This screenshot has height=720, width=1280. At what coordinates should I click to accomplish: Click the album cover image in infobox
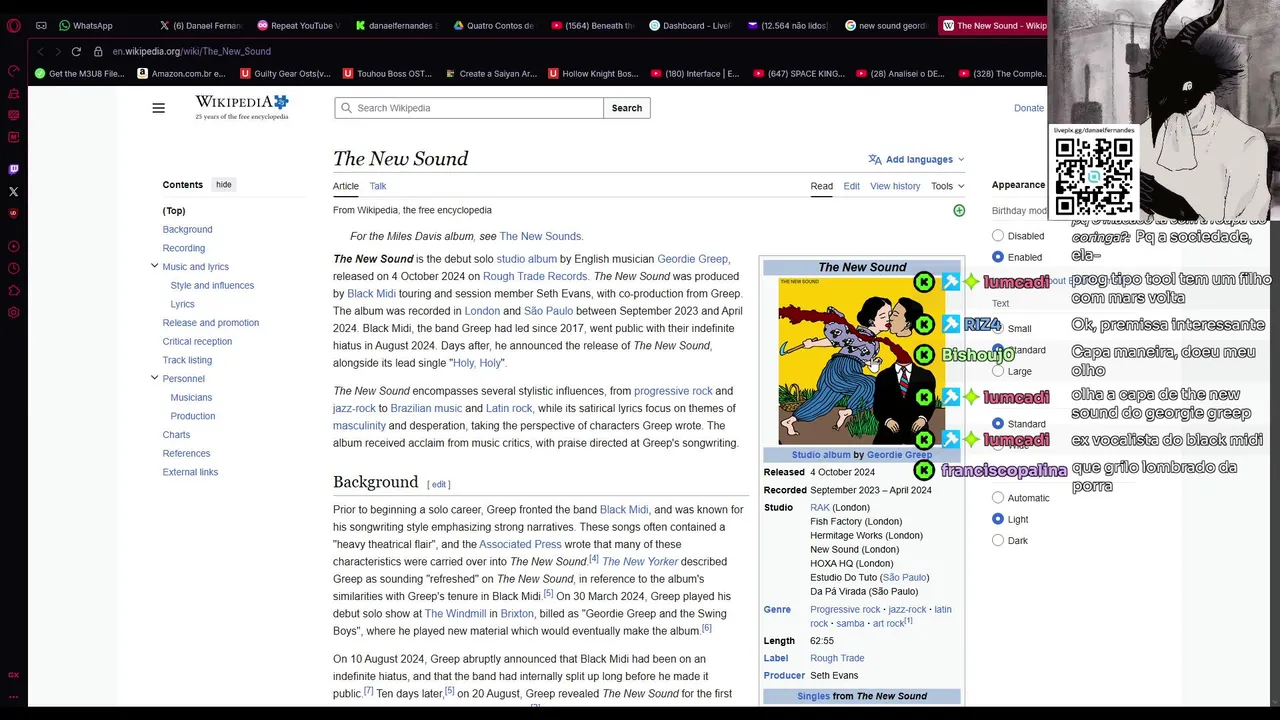pos(861,361)
